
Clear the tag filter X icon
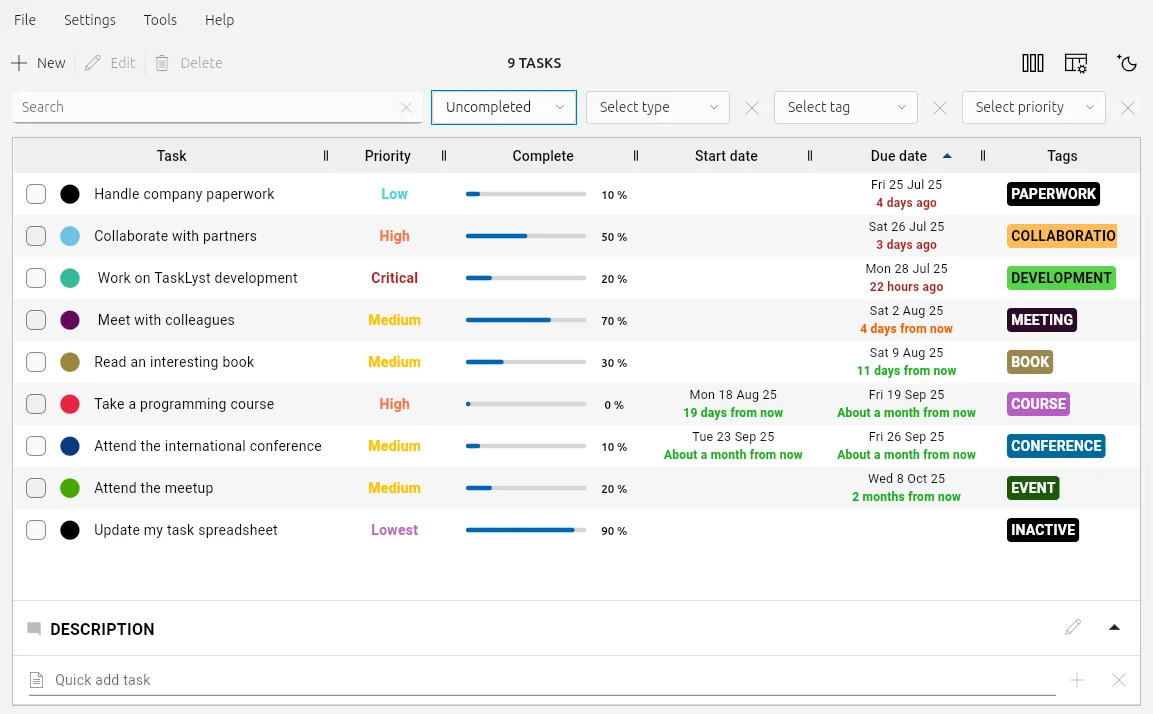pyautogui.click(x=940, y=108)
